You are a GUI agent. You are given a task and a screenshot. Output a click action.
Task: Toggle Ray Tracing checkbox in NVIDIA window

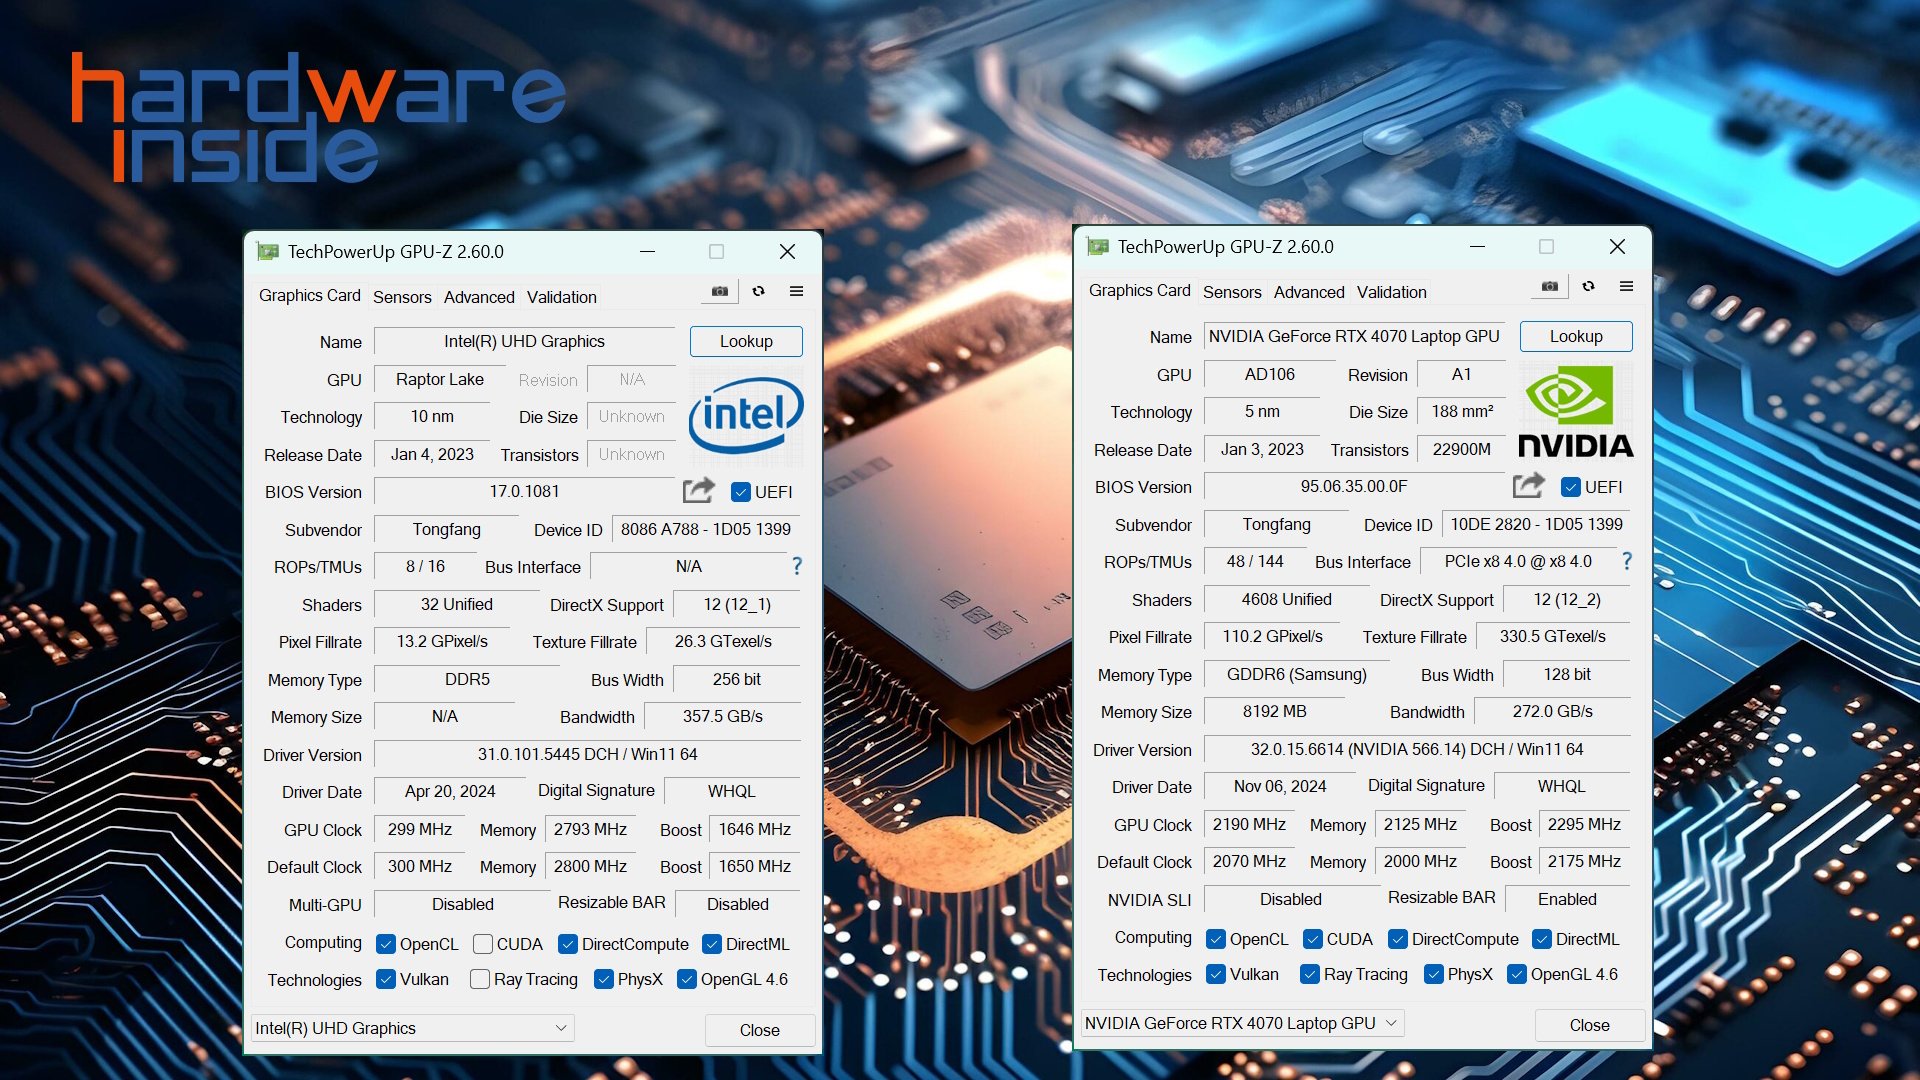click(1309, 974)
